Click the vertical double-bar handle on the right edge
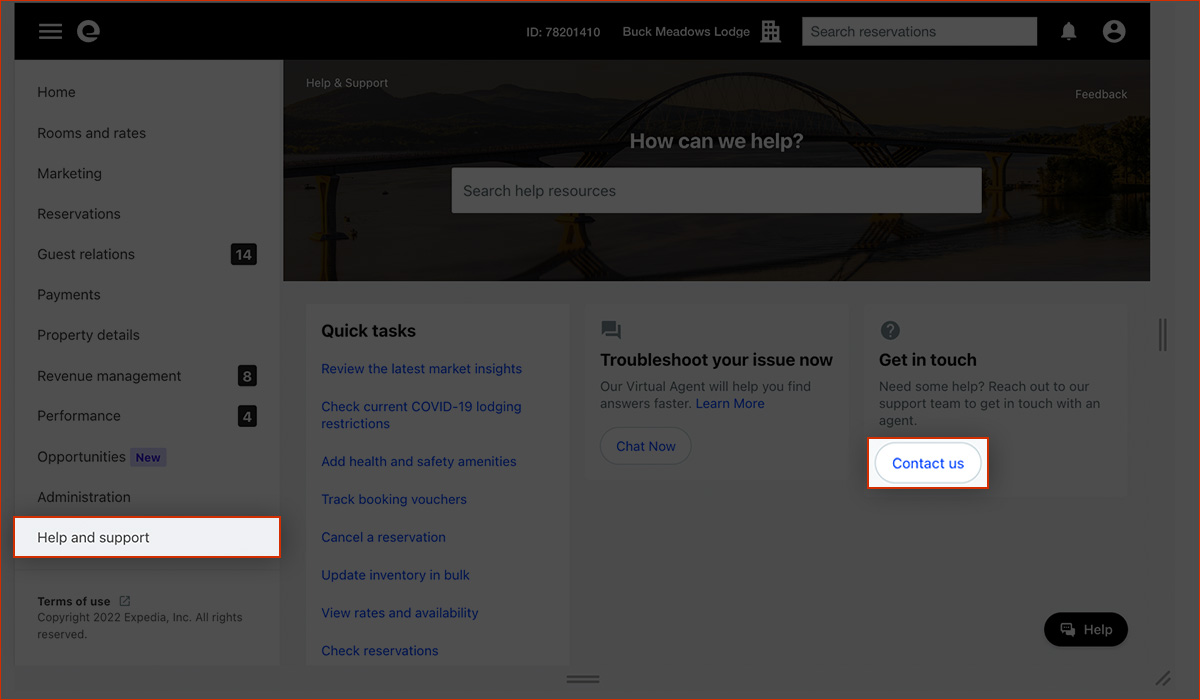This screenshot has width=1200, height=700. [x=1162, y=335]
